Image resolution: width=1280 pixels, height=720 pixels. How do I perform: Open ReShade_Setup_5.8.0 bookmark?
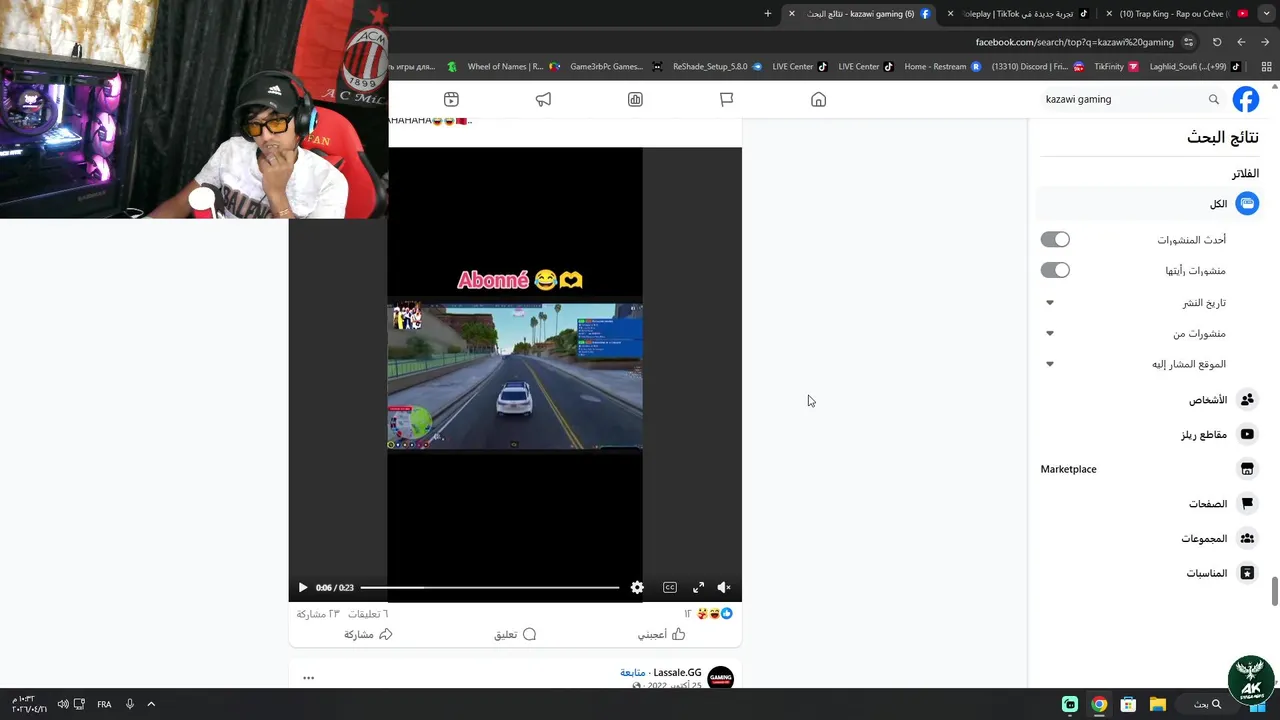click(x=717, y=67)
